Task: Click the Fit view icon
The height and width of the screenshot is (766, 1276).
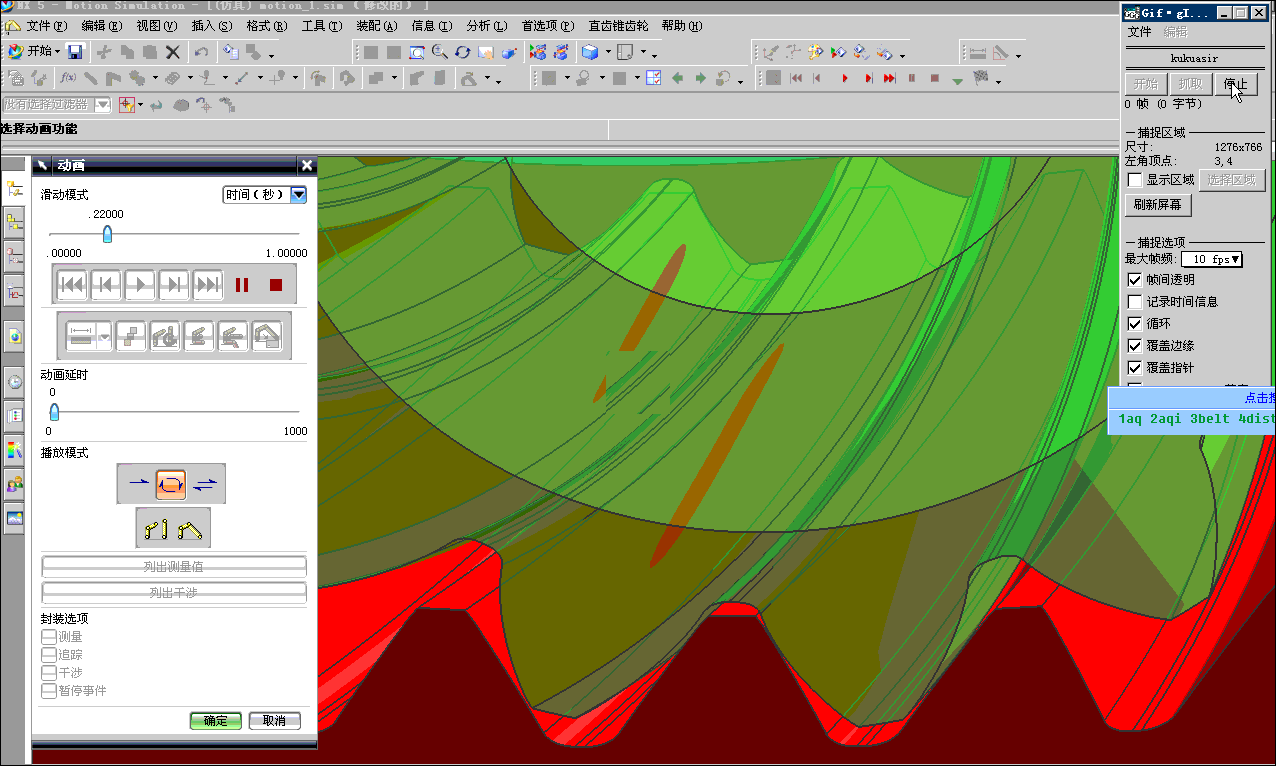Action: 416,52
